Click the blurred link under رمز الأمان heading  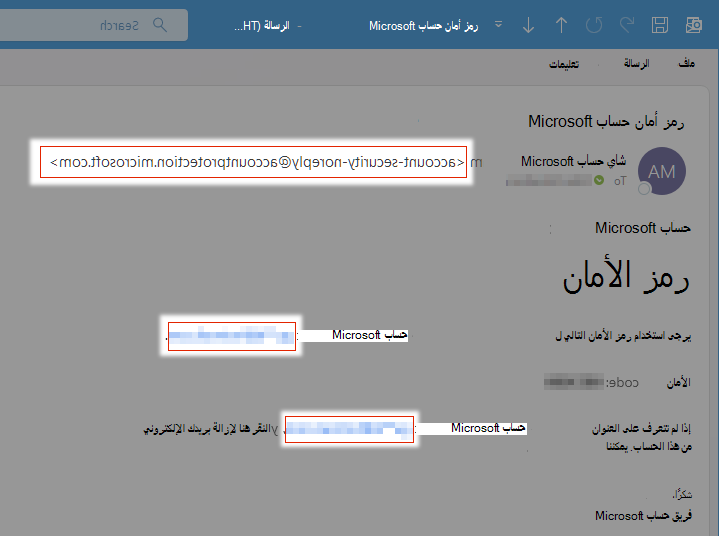[232, 336]
